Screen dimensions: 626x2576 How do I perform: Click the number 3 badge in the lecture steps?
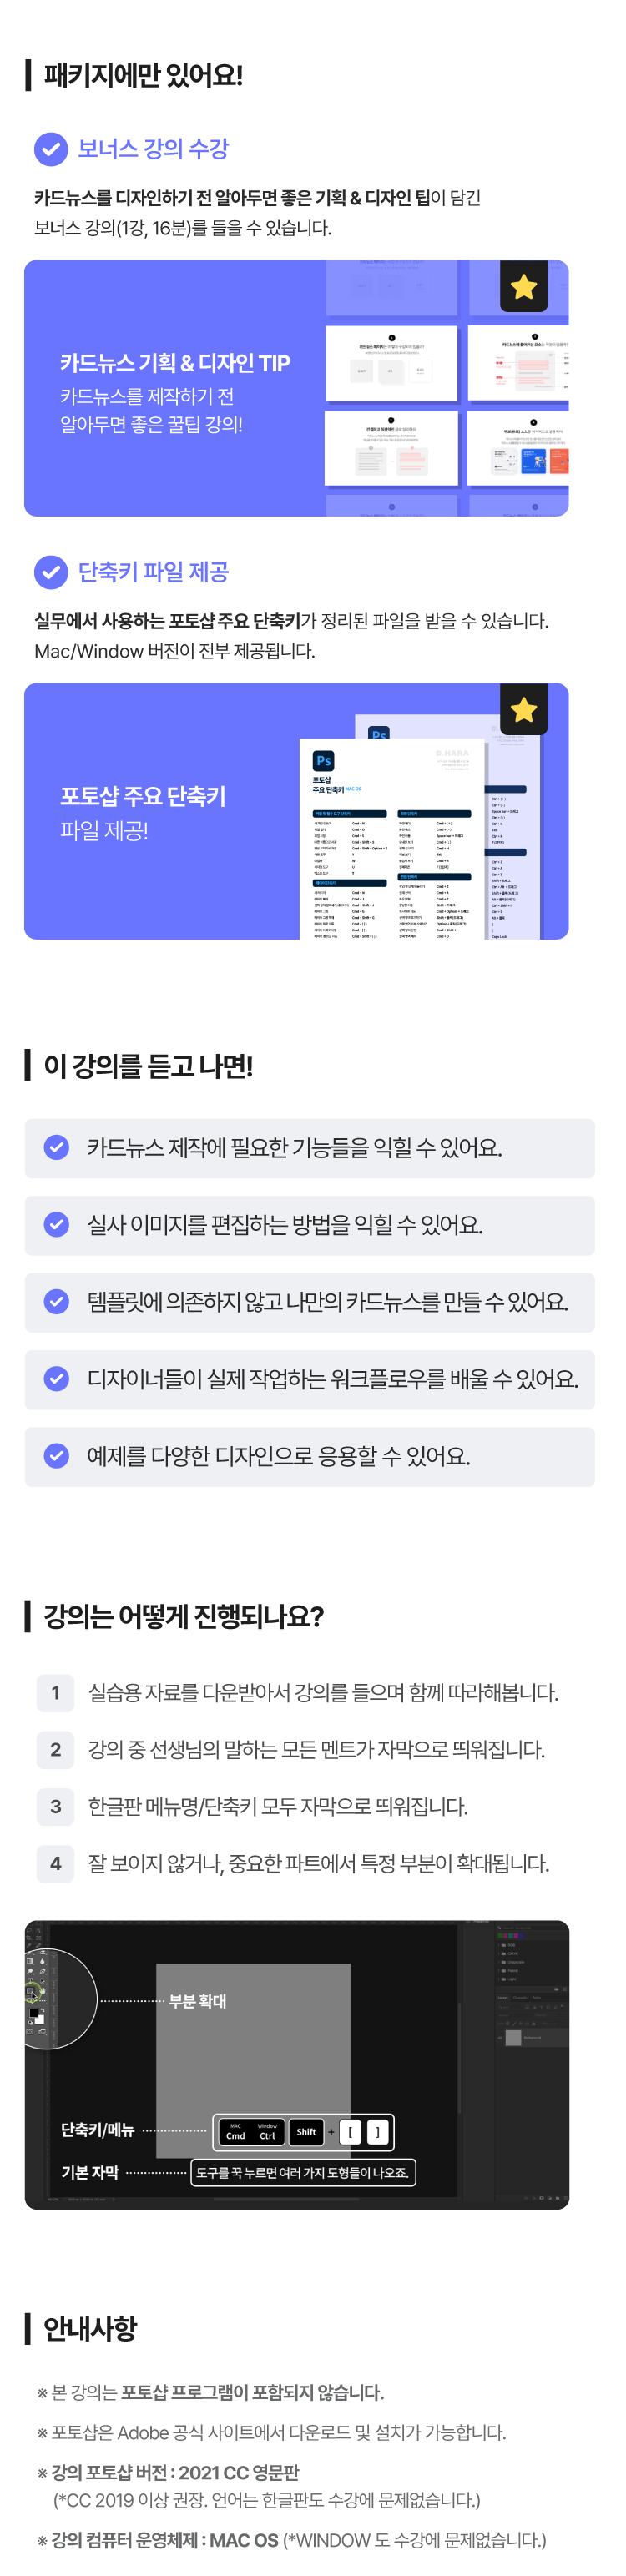56,1806
